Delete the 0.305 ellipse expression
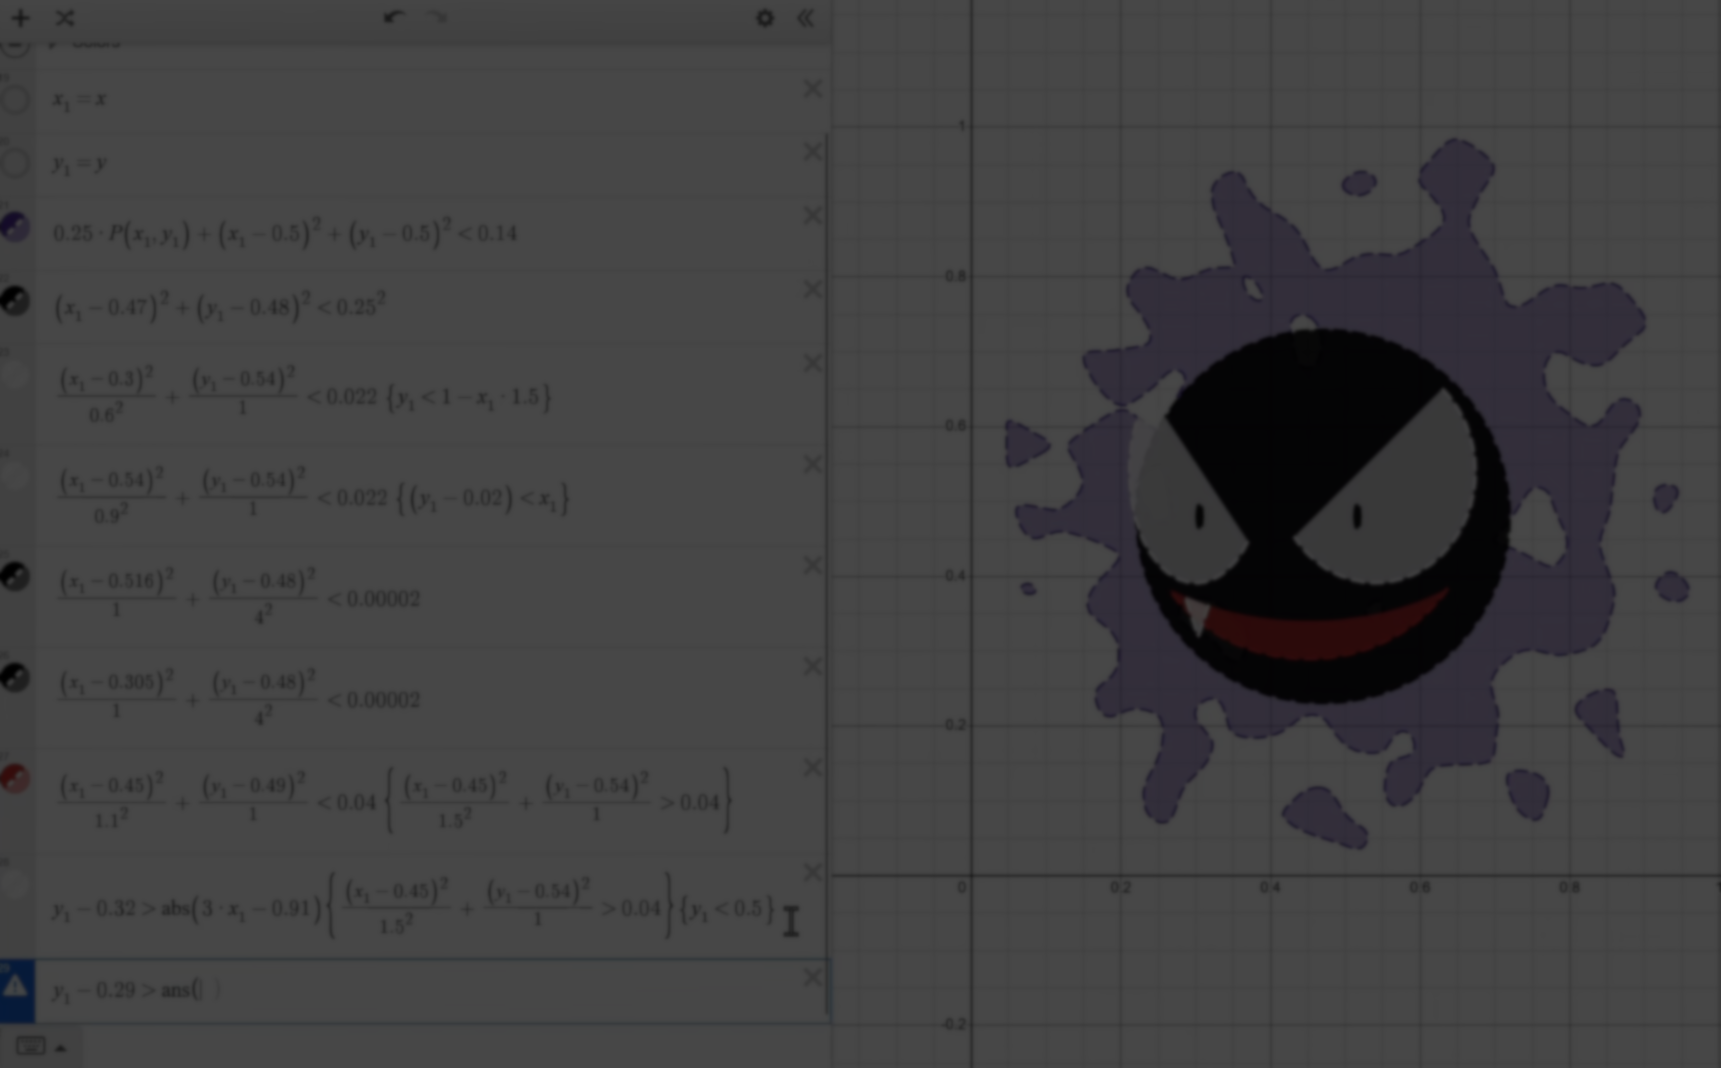The height and width of the screenshot is (1068, 1721). click(812, 667)
